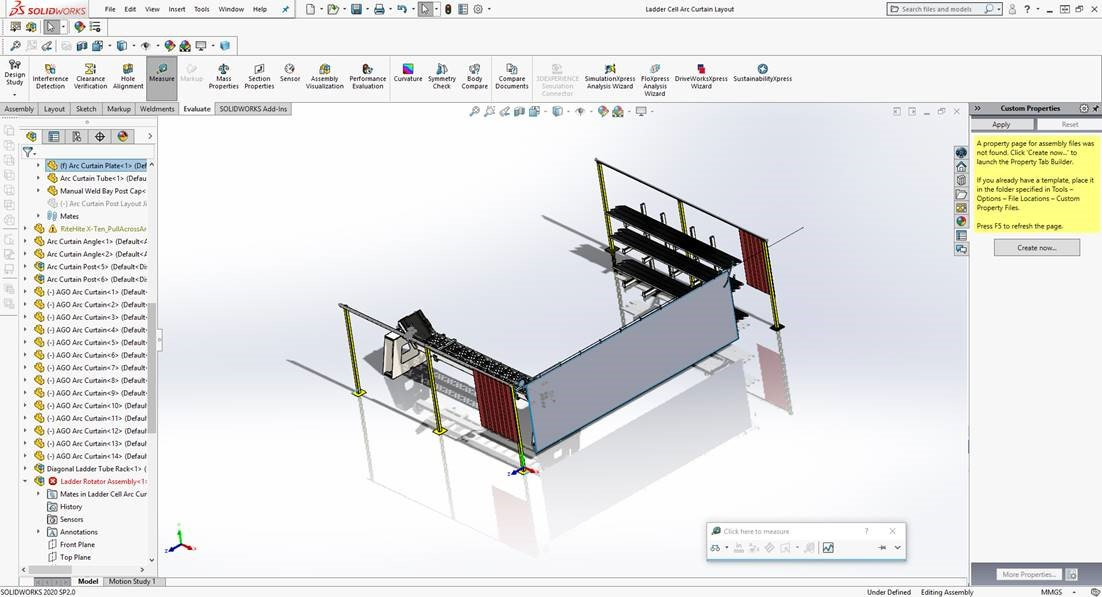Select (f) Arc Curtain Plate<1> item
The image size is (1102, 597).
point(97,166)
